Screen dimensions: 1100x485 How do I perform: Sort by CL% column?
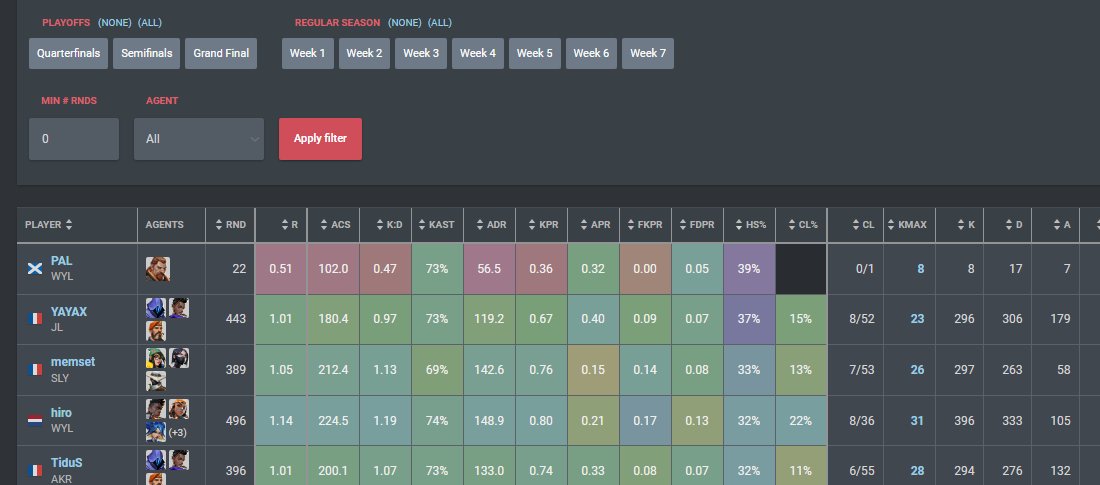[800, 225]
